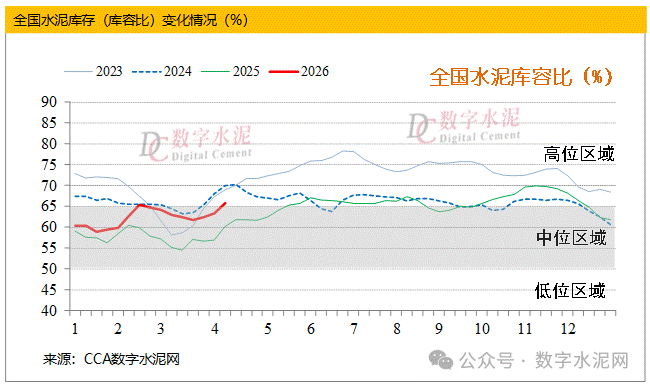Click the 2026 red legend line sample
The height and width of the screenshot is (387, 650).
[x=284, y=72]
